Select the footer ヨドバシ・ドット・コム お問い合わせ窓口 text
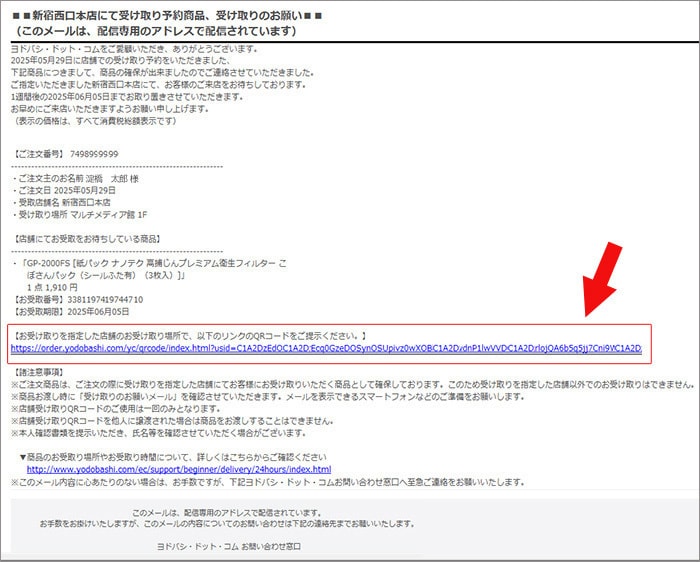Screen dimensions: 700x562 coord(229,546)
